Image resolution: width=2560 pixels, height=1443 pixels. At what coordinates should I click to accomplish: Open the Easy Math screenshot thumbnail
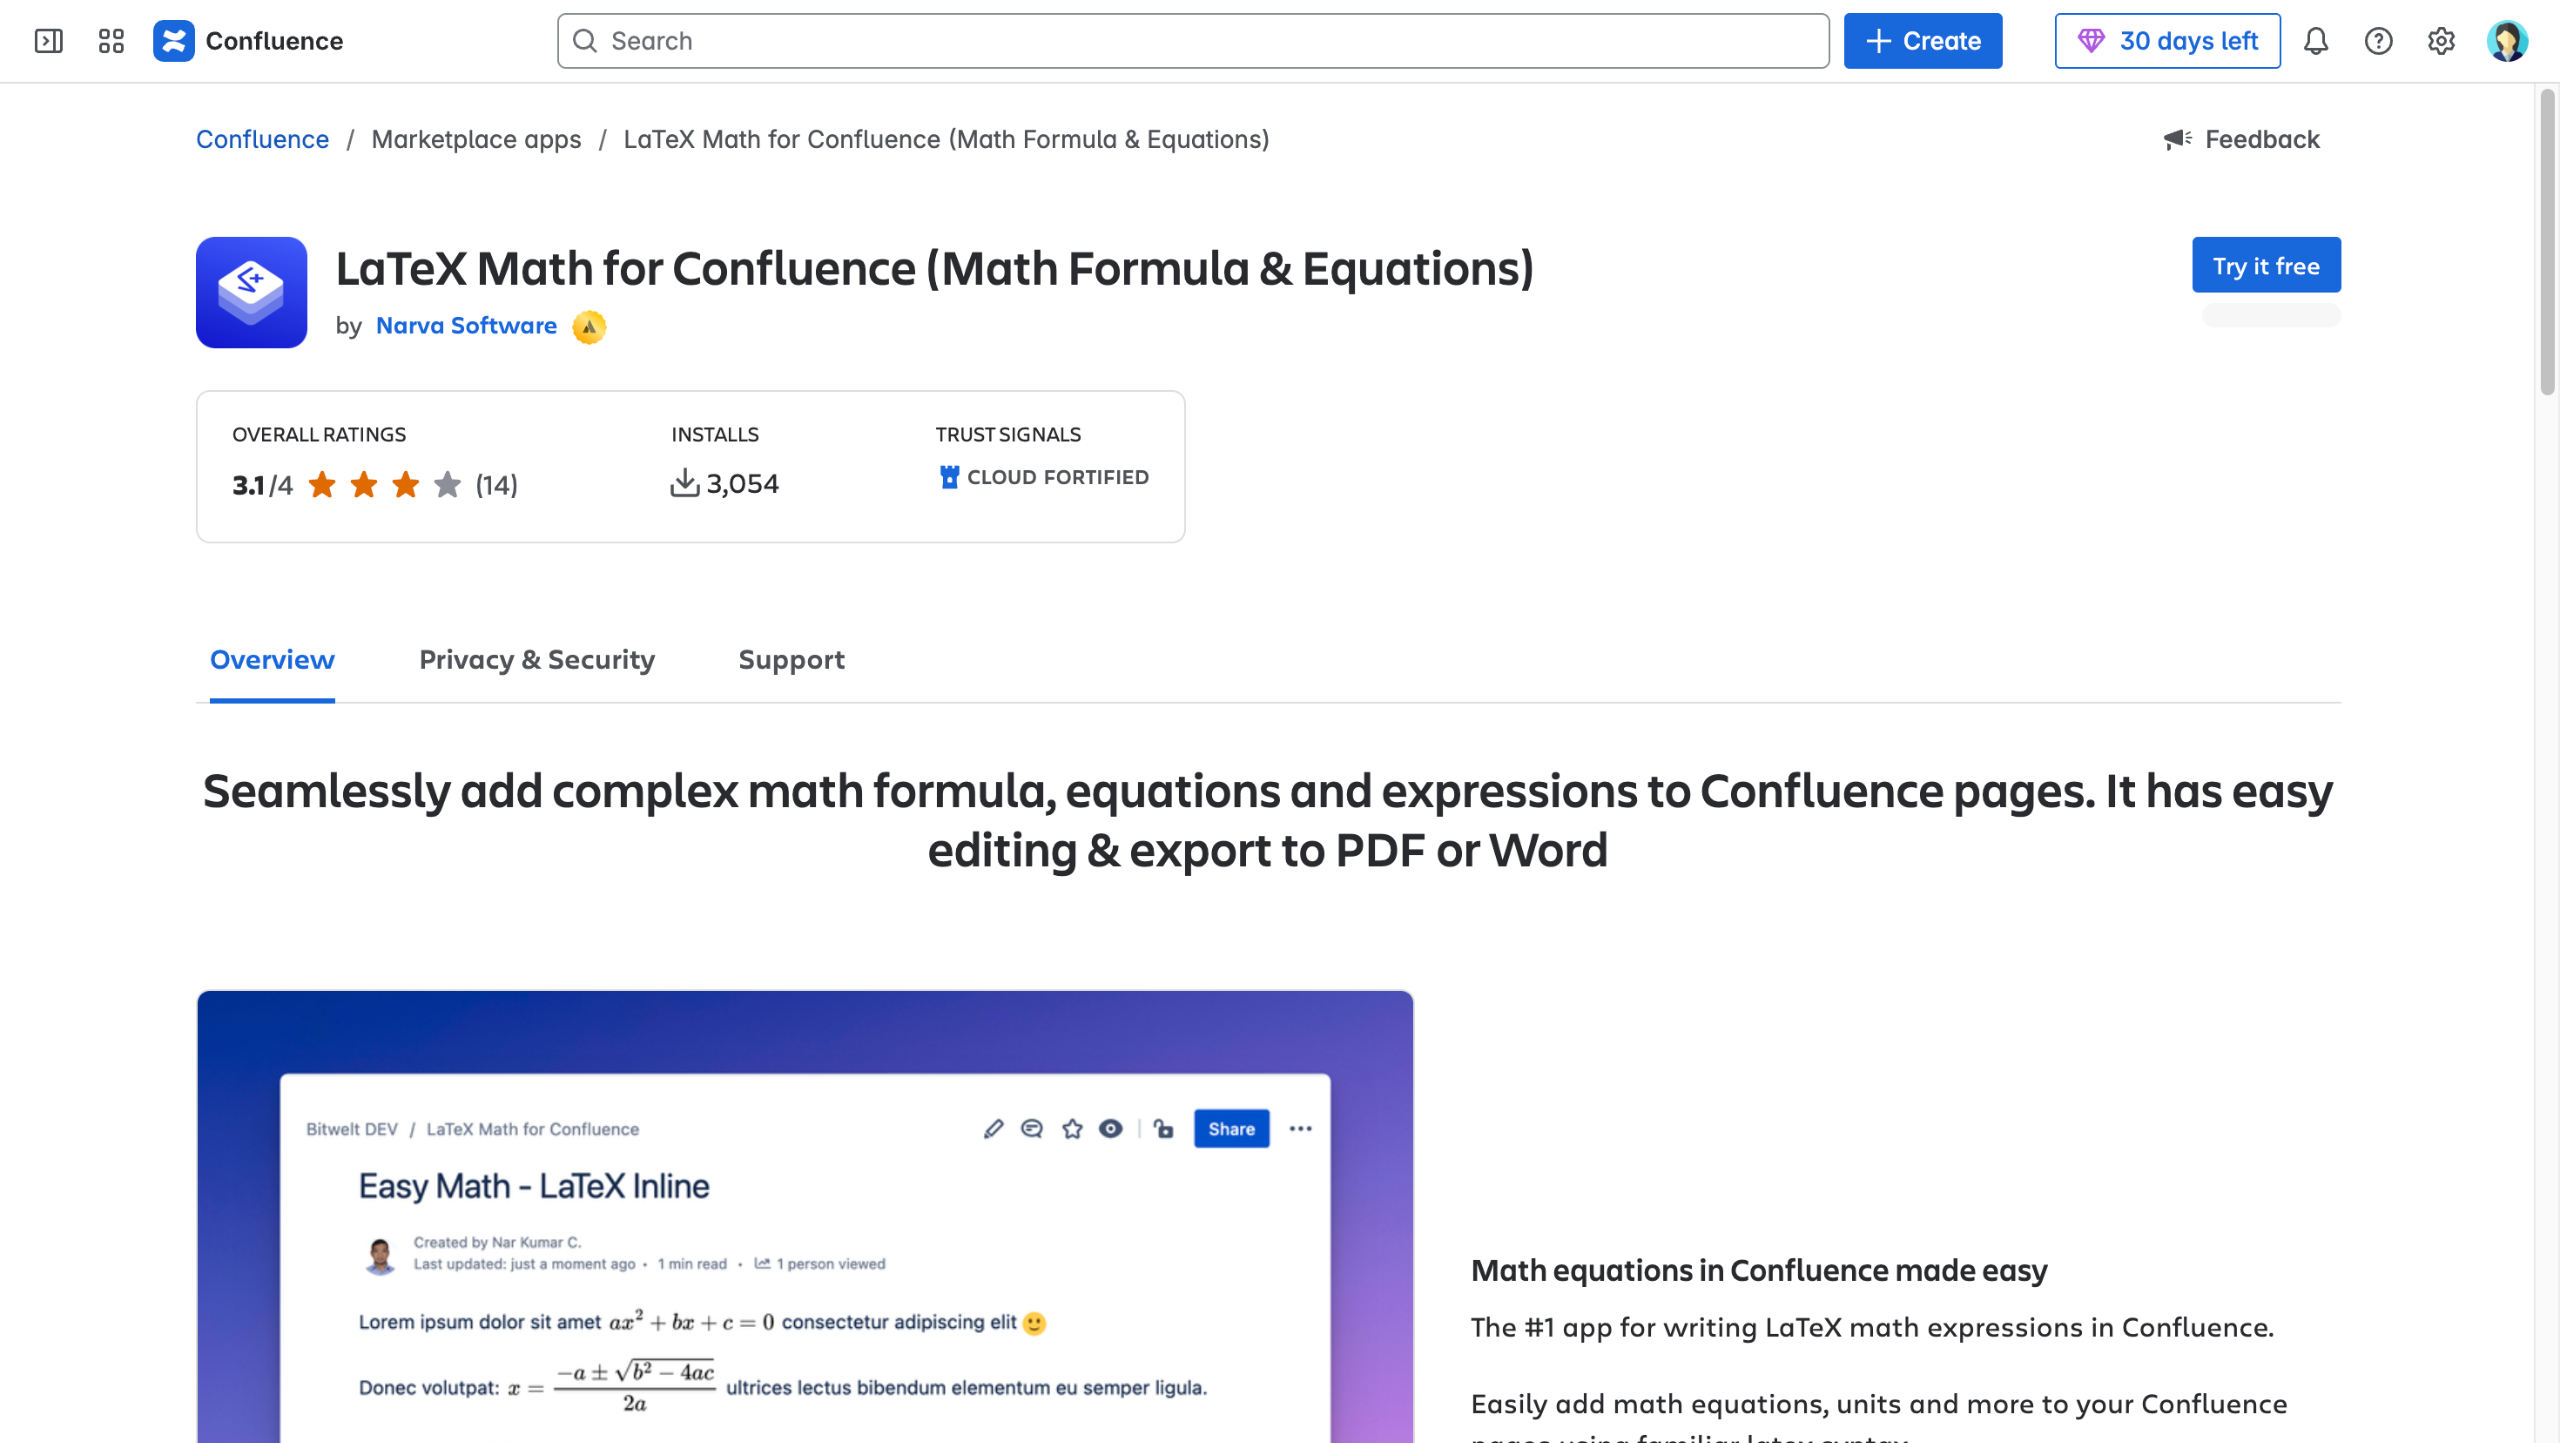coord(805,1215)
